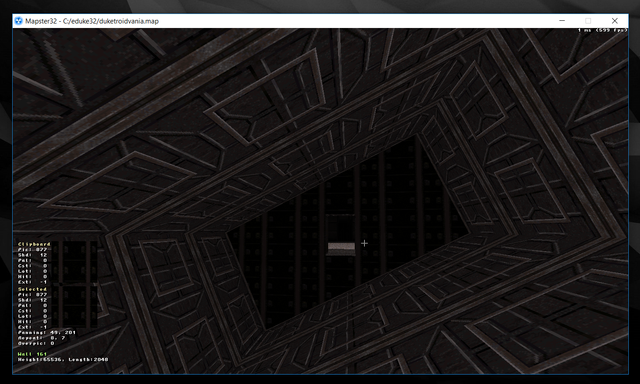Image resolution: width=640 pixels, height=384 pixels.
Task: Click the green Wall 161 label
Action: [32, 354]
